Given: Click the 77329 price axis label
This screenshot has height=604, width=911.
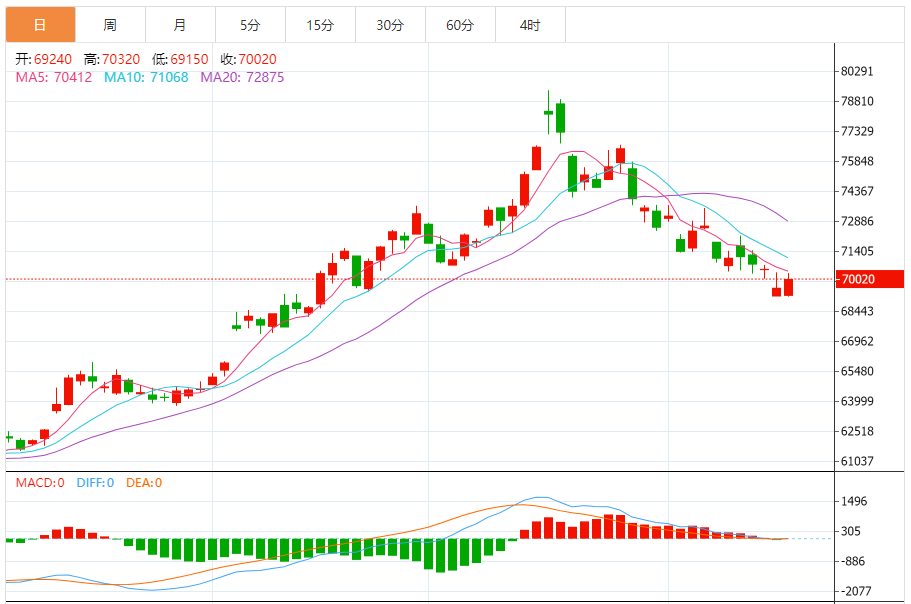Looking at the screenshot, I should click(858, 131).
